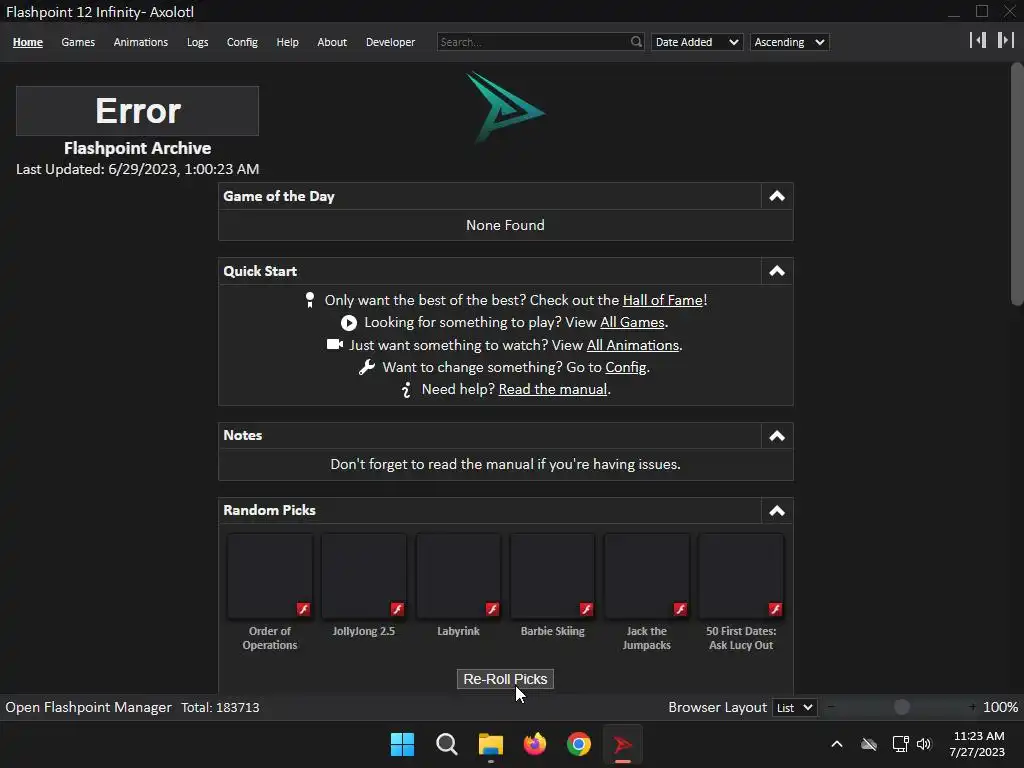Viewport: 1024px width, 768px height.
Task: Open the Hall of Fame link
Action: [662, 300]
